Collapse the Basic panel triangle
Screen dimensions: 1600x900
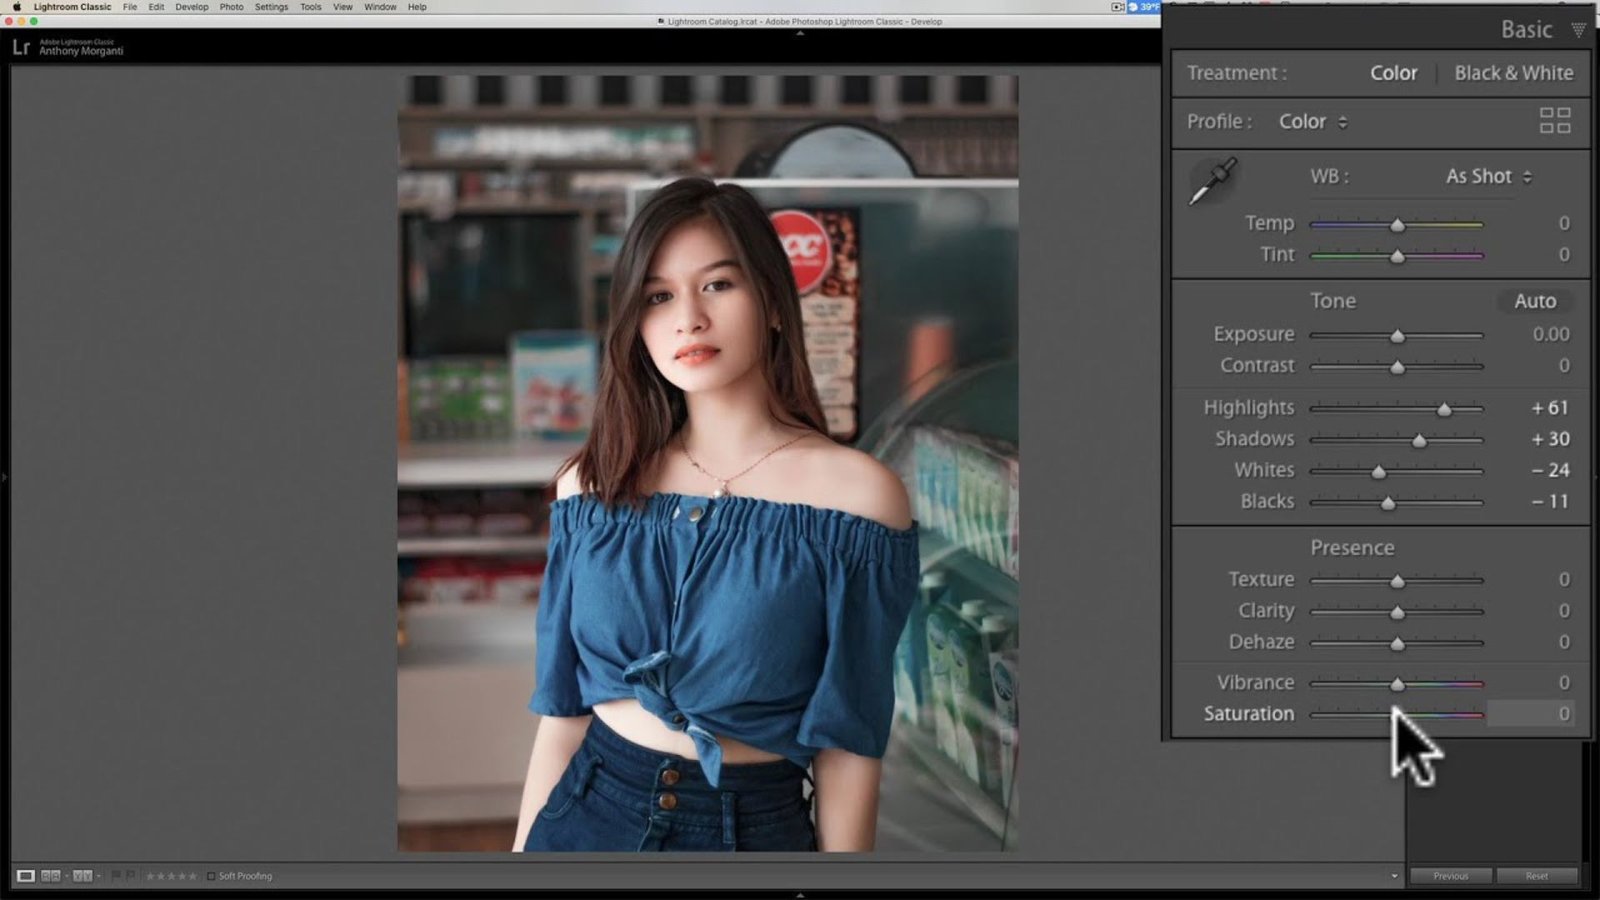(x=1578, y=30)
